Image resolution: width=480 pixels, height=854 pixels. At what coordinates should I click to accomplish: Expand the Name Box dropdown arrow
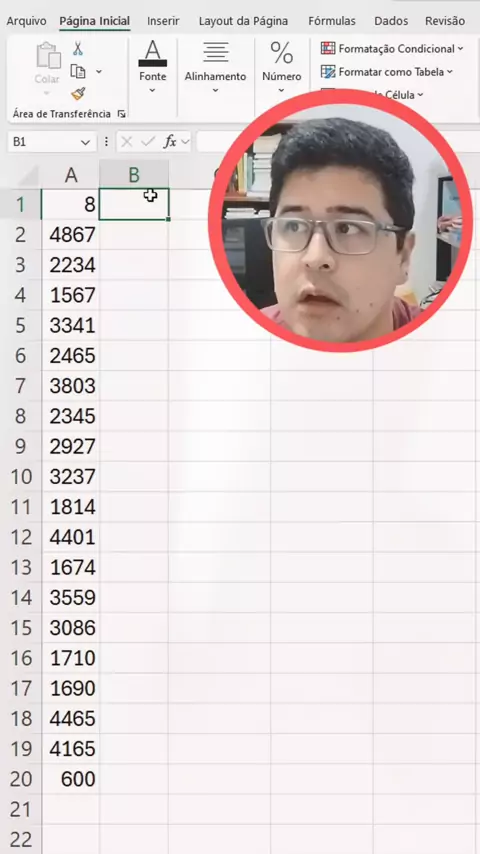point(85,142)
